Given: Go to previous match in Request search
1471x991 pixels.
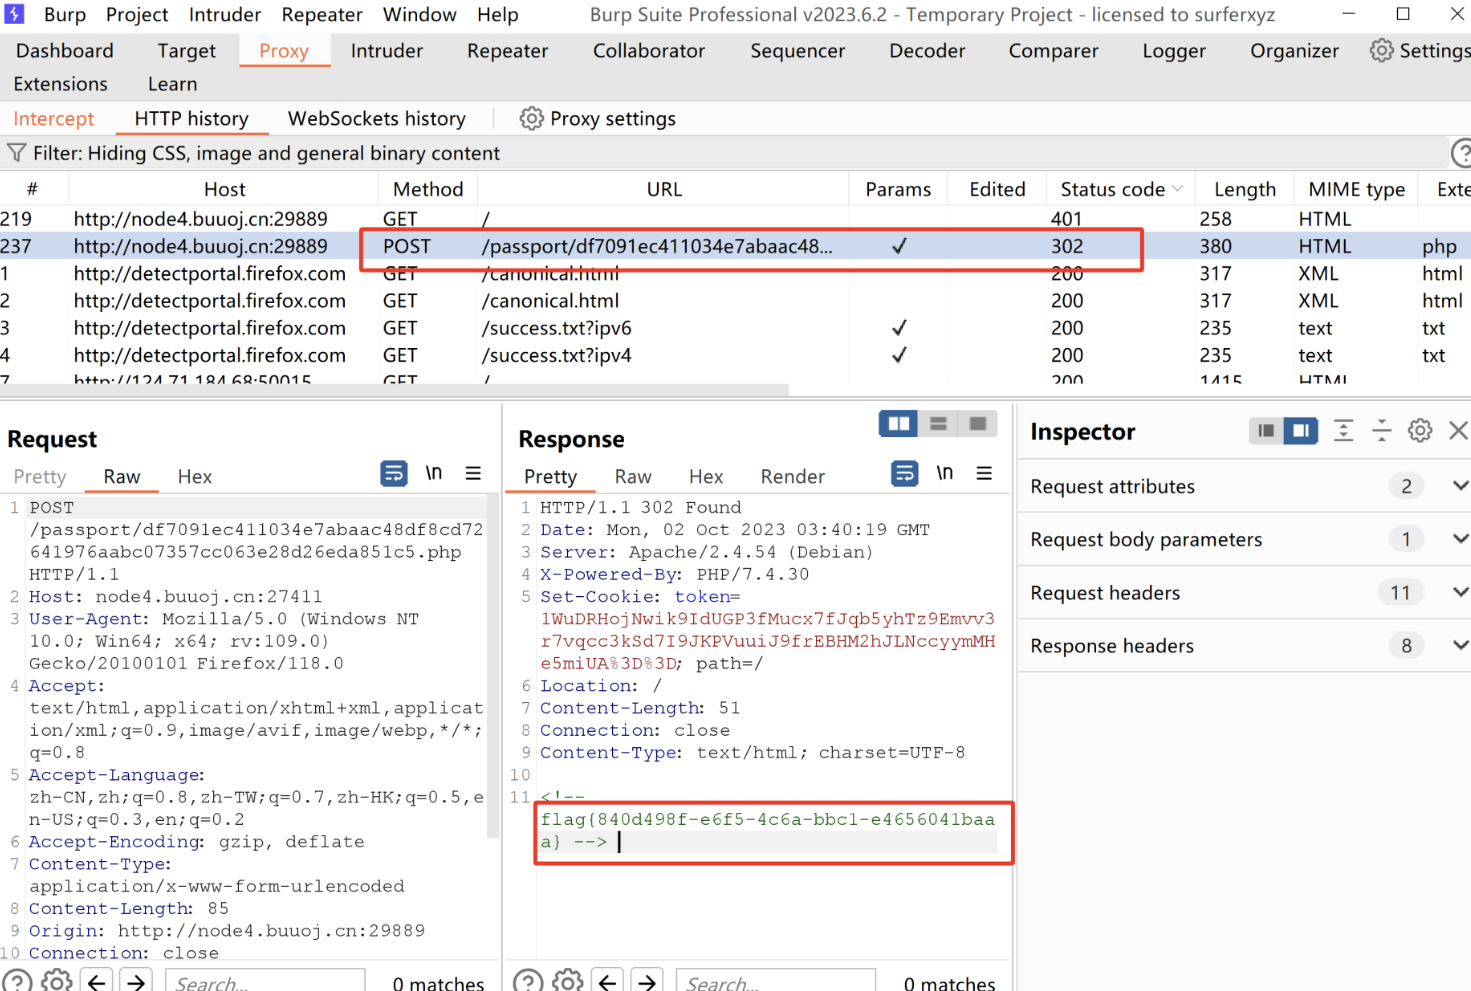Looking at the screenshot, I should [x=97, y=981].
